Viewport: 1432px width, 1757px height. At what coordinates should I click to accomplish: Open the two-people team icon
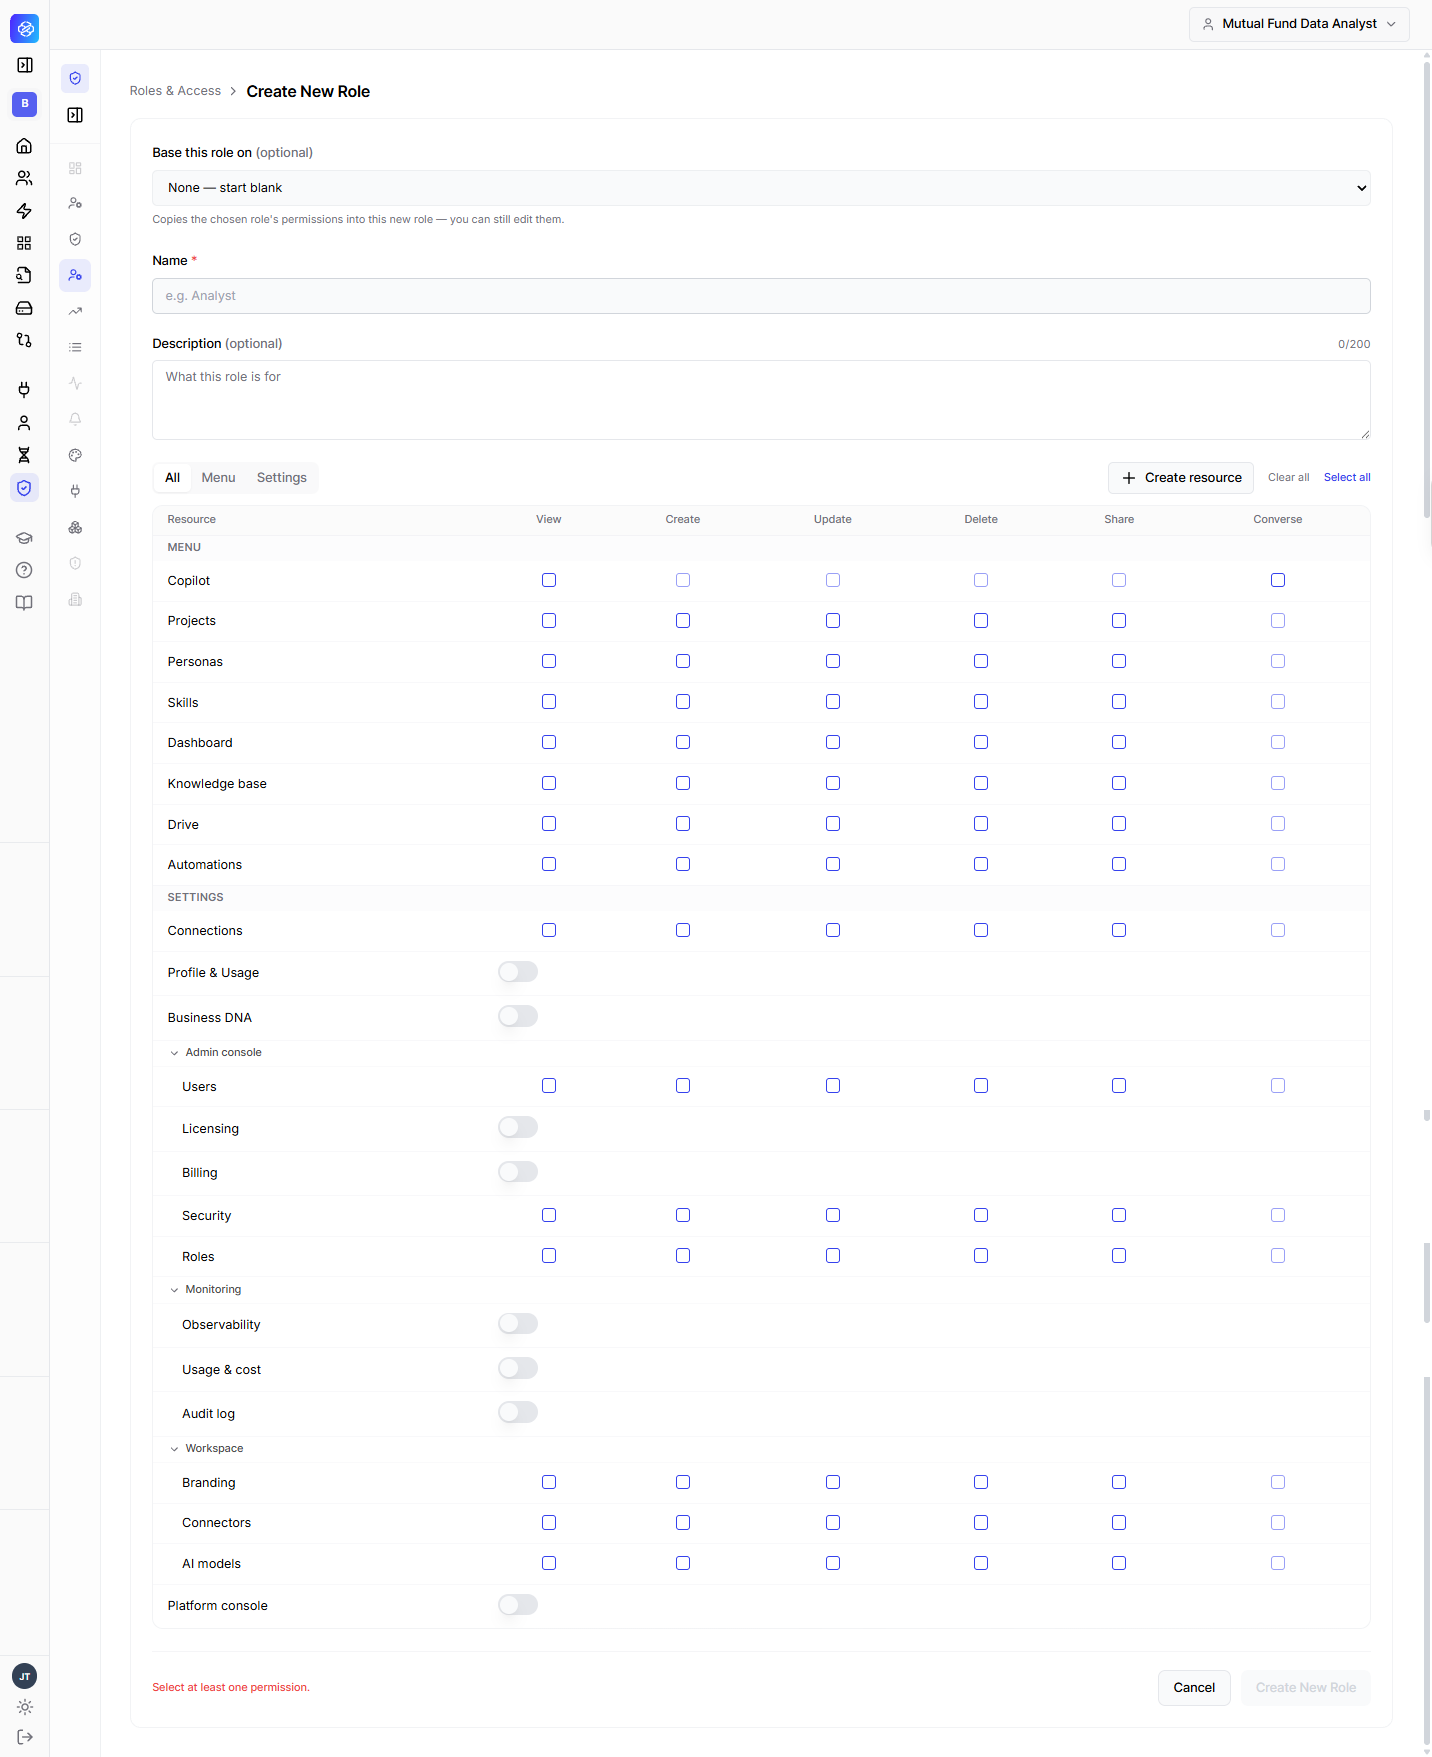[25, 178]
